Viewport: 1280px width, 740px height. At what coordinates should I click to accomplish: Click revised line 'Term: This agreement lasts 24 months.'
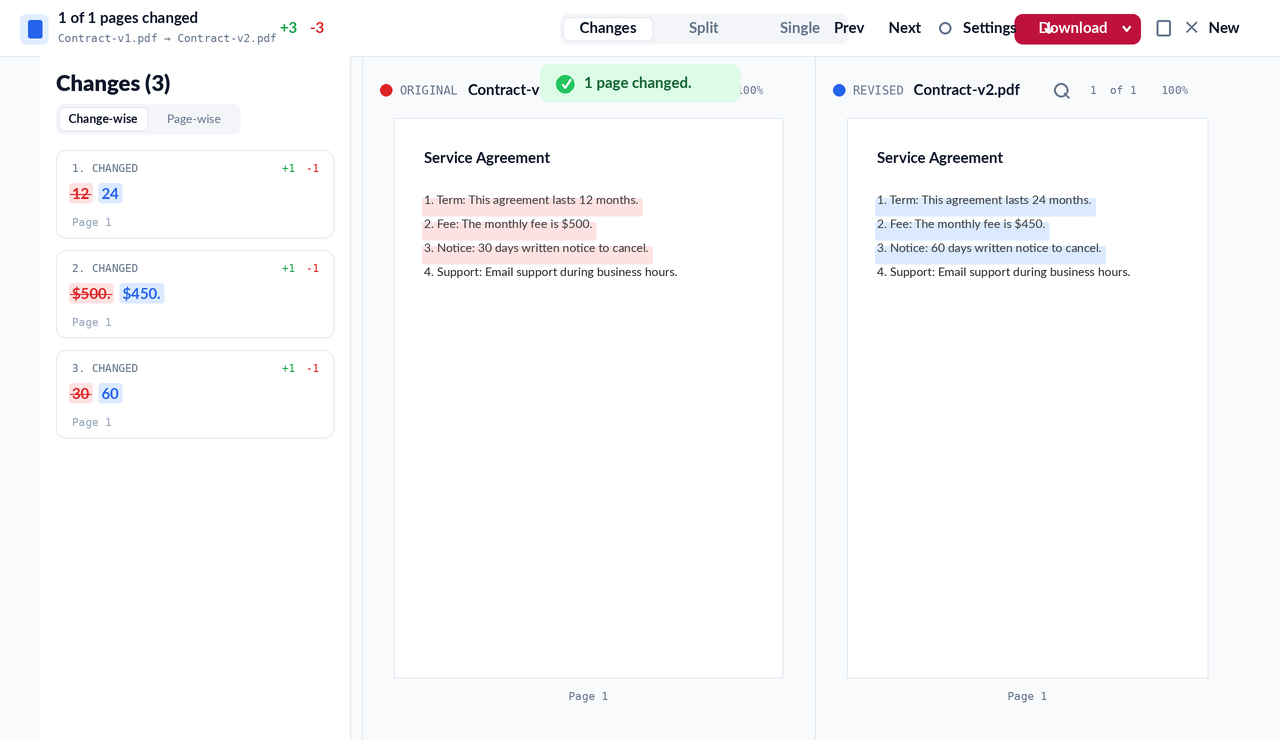coord(984,200)
